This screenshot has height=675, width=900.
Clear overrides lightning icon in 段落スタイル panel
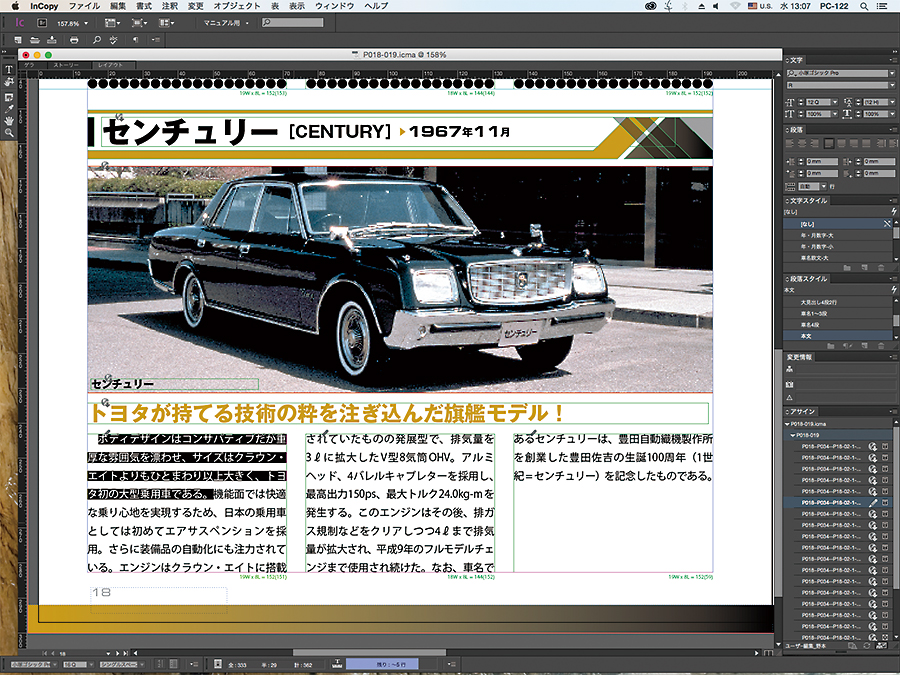[894, 290]
